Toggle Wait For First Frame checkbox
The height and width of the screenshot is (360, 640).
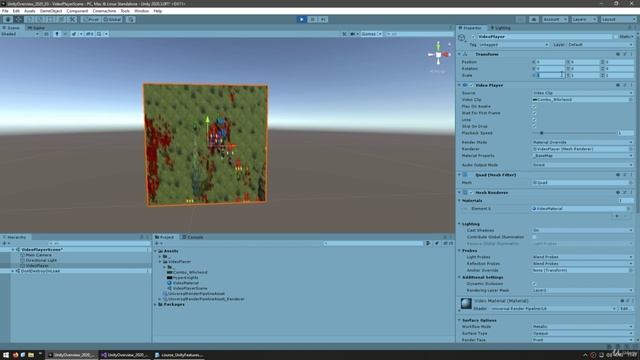click(534, 113)
